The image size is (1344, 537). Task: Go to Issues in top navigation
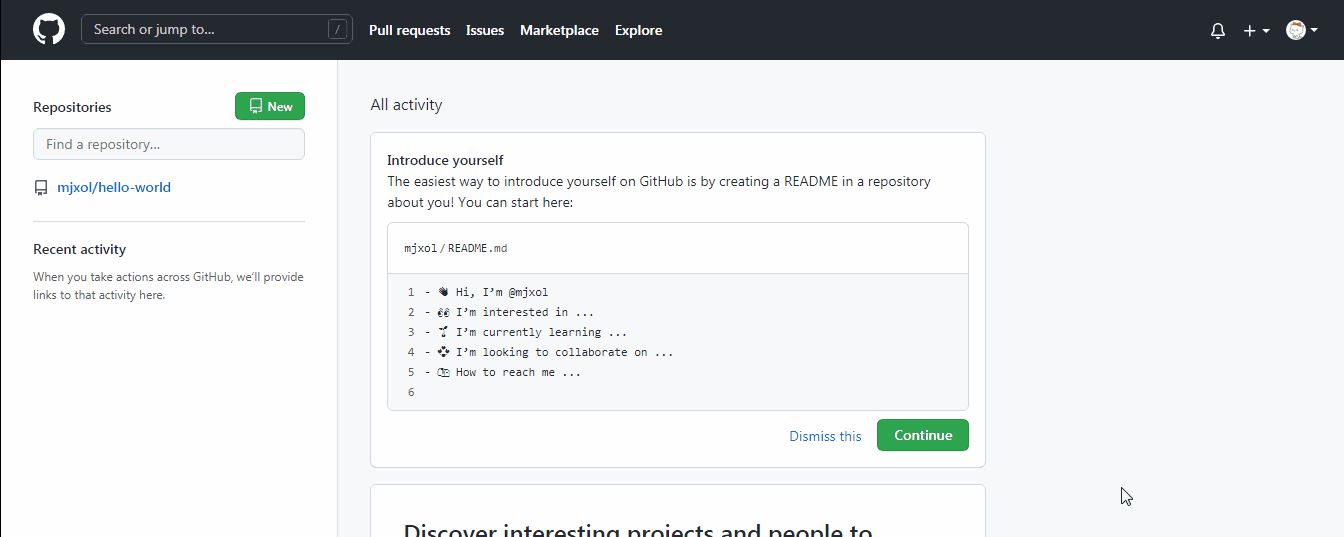pos(485,30)
